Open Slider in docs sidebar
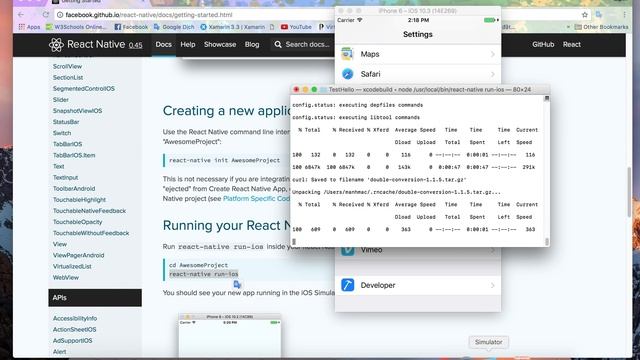Image resolution: width=640 pixels, height=360 pixels. tap(60, 100)
